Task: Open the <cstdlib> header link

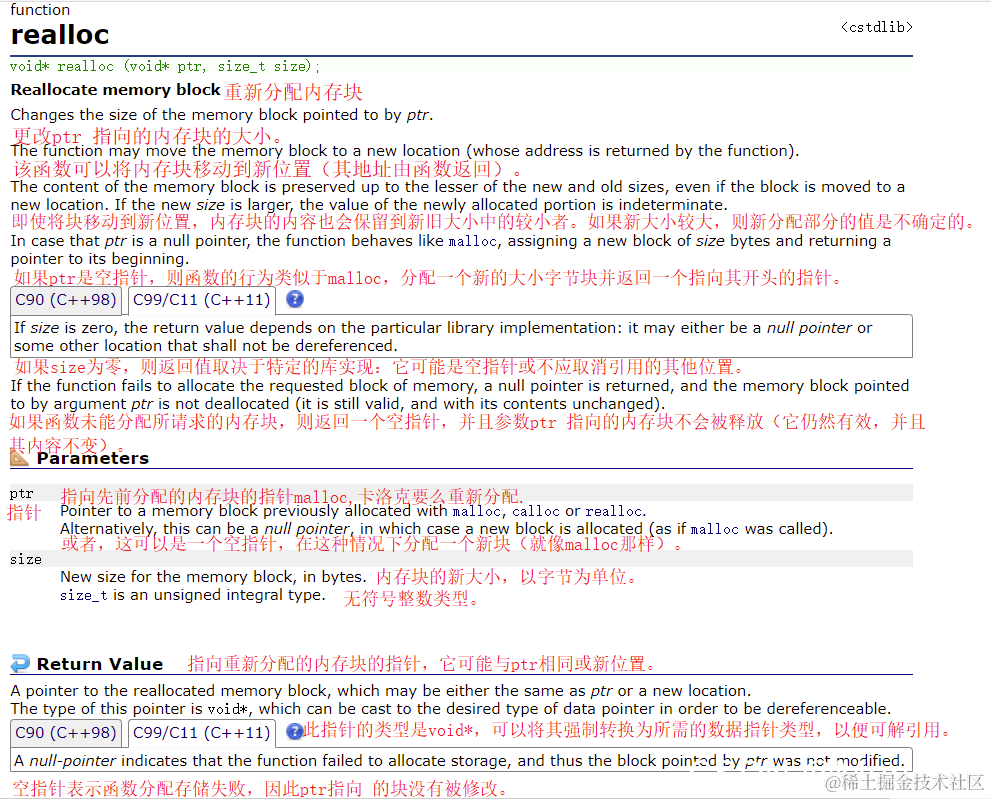Action: click(877, 27)
